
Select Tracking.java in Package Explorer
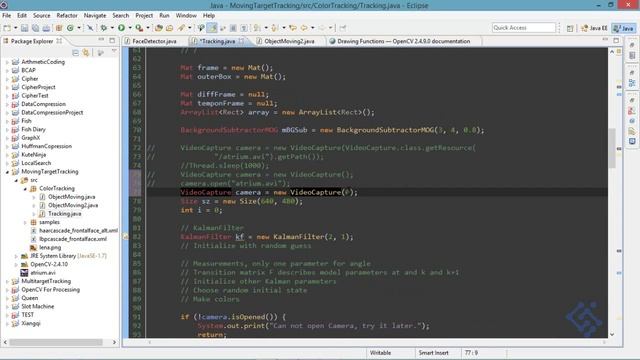[64, 213]
